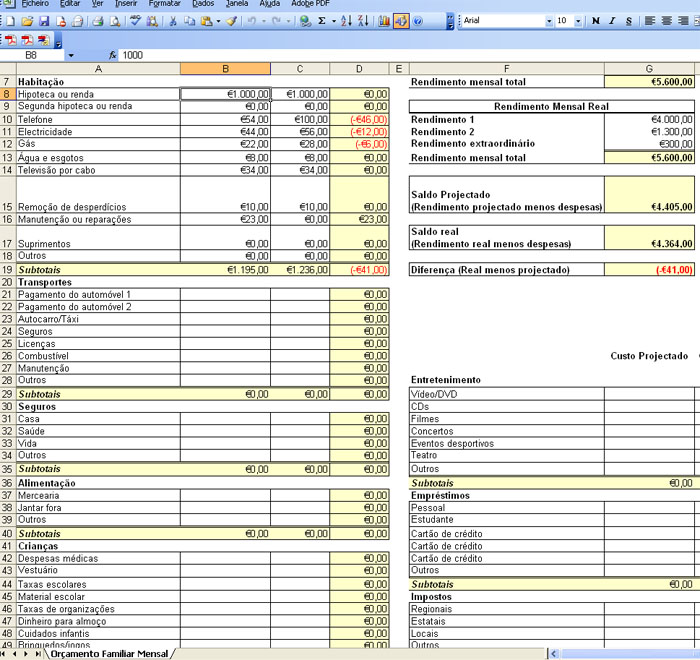Click the insert function fx button
700x660 pixels.
tap(112, 55)
